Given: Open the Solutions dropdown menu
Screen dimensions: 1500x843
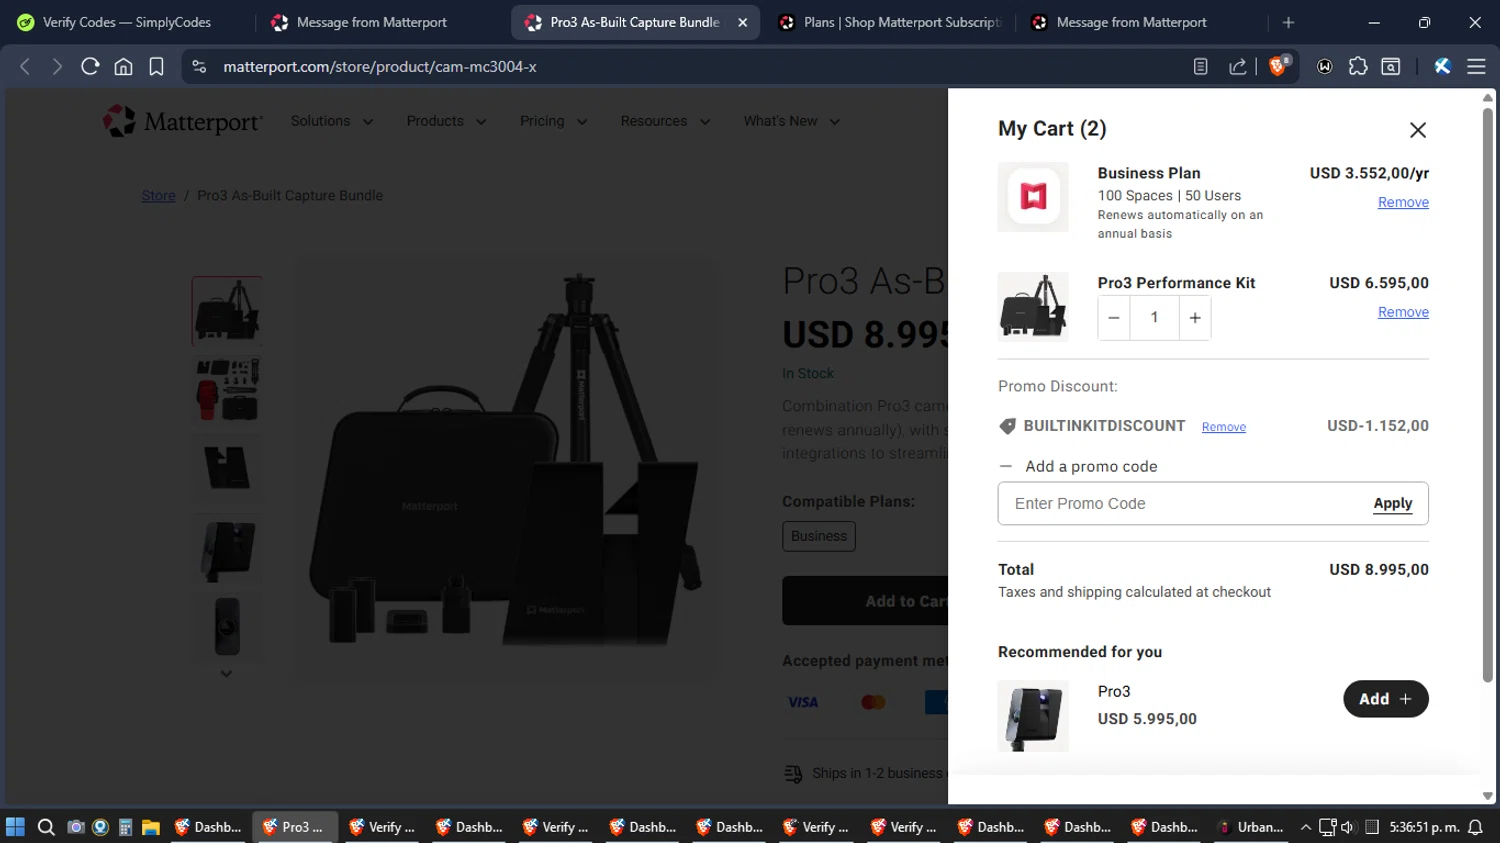Looking at the screenshot, I should 332,121.
